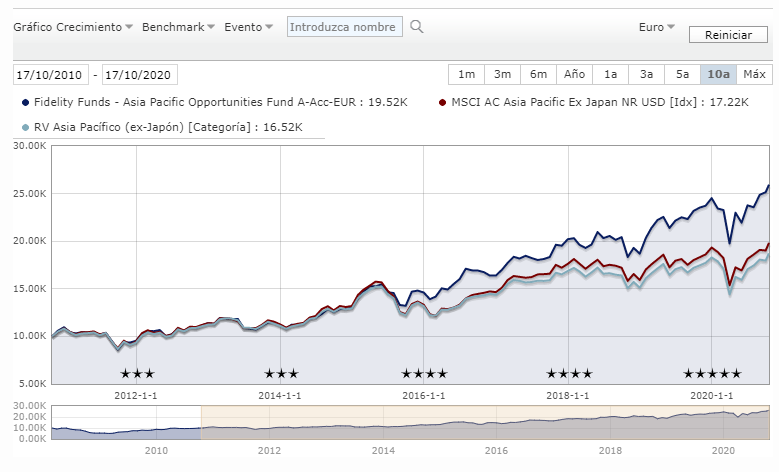Select the Máx time range

(x=754, y=74)
